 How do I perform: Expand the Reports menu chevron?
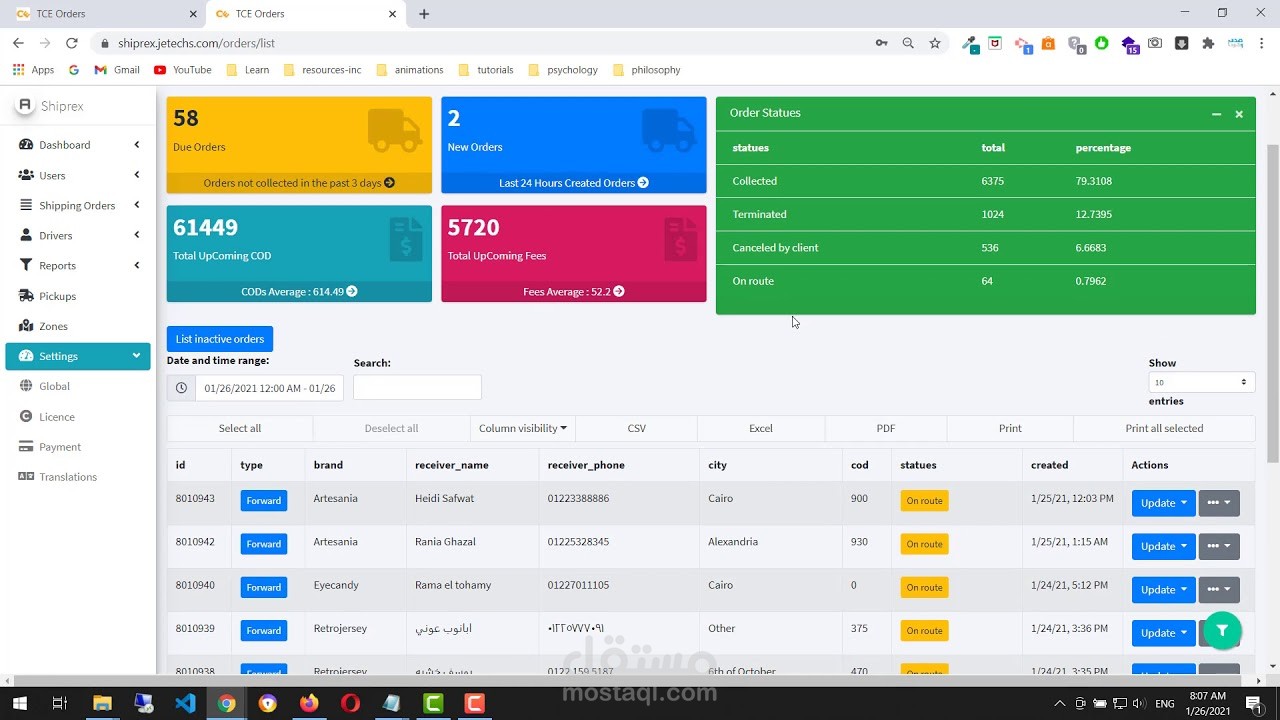pyautogui.click(x=136, y=265)
